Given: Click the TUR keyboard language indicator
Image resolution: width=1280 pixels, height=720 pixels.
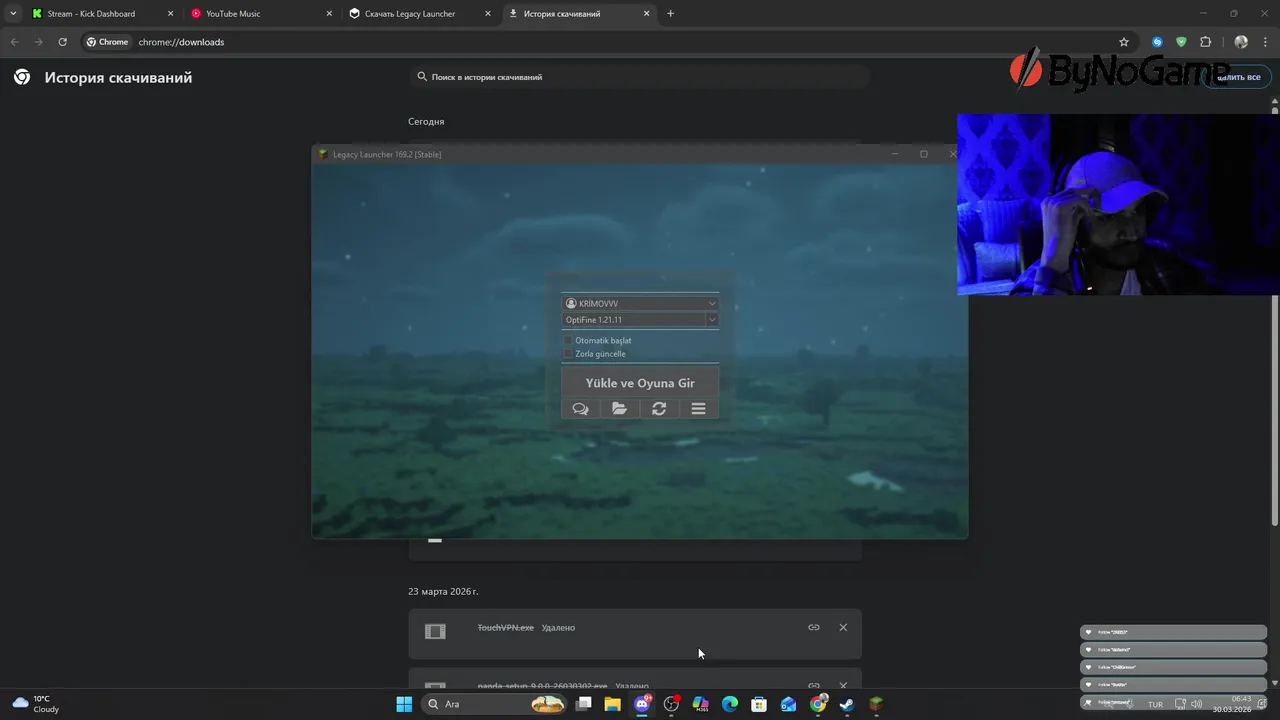Looking at the screenshot, I should pos(1155,704).
